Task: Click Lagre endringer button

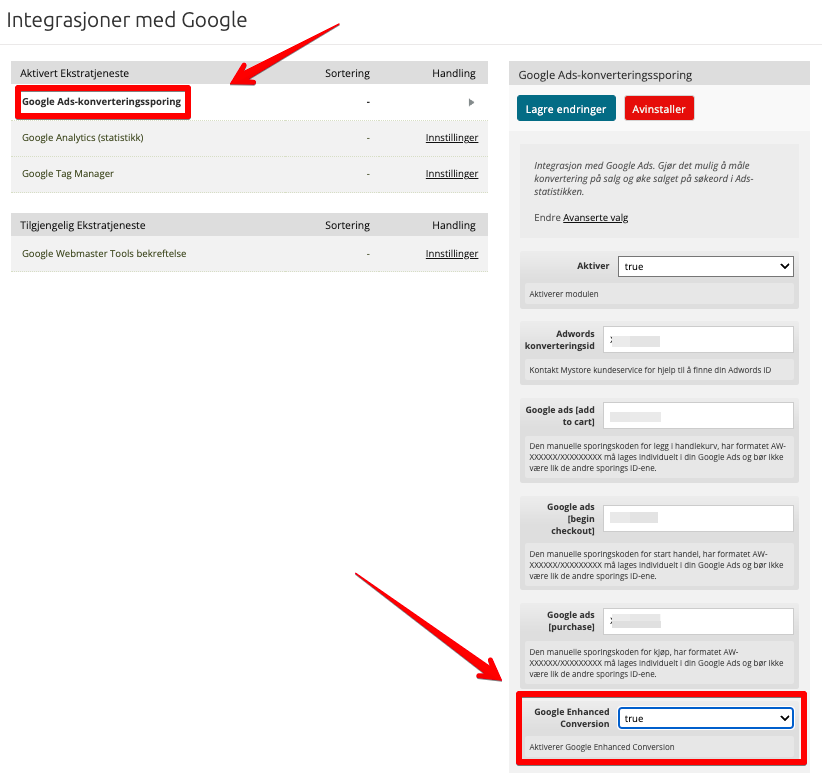Action: pyautogui.click(x=566, y=108)
